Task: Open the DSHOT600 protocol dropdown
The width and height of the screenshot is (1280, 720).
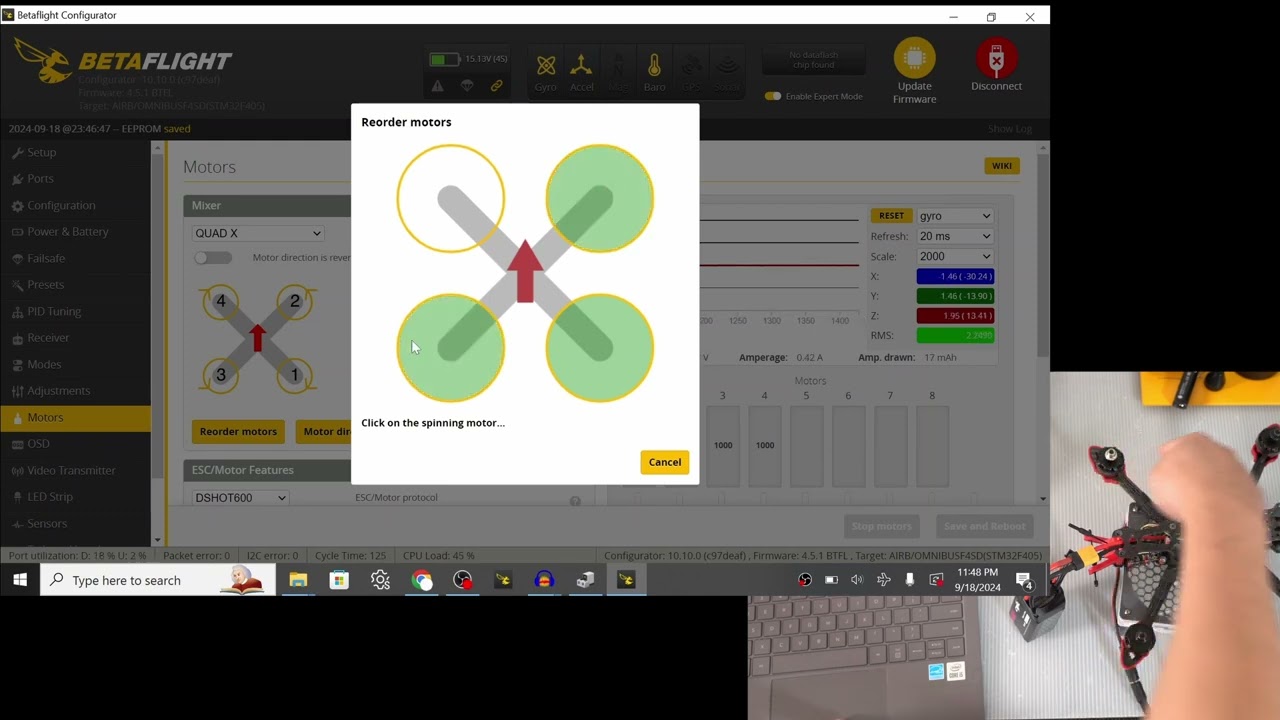Action: pos(240,497)
